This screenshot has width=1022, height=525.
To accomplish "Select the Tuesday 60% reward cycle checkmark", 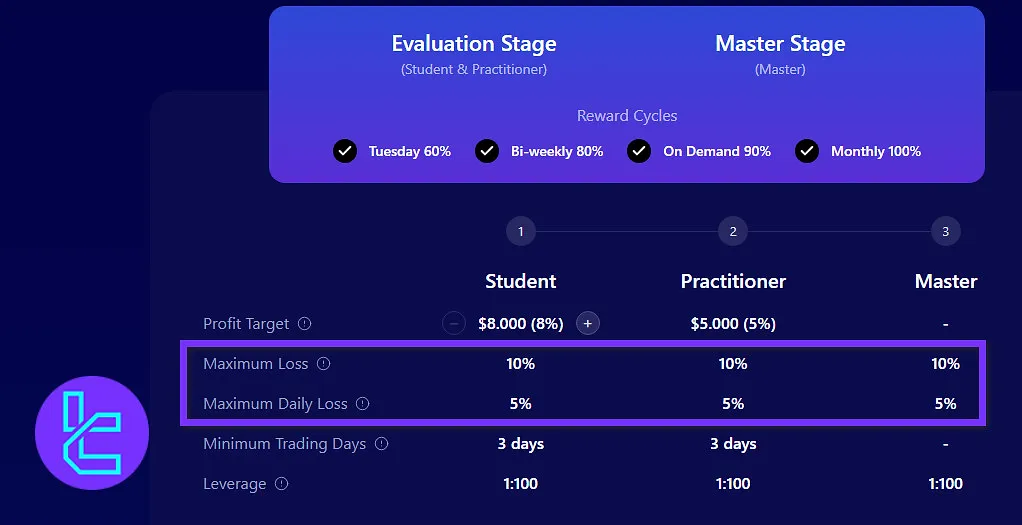I will coord(345,151).
